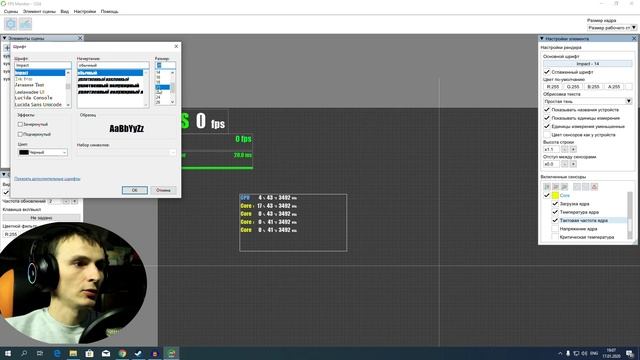Select the обычный font style
Viewport: 640px width, 360px height.
coord(110,73)
